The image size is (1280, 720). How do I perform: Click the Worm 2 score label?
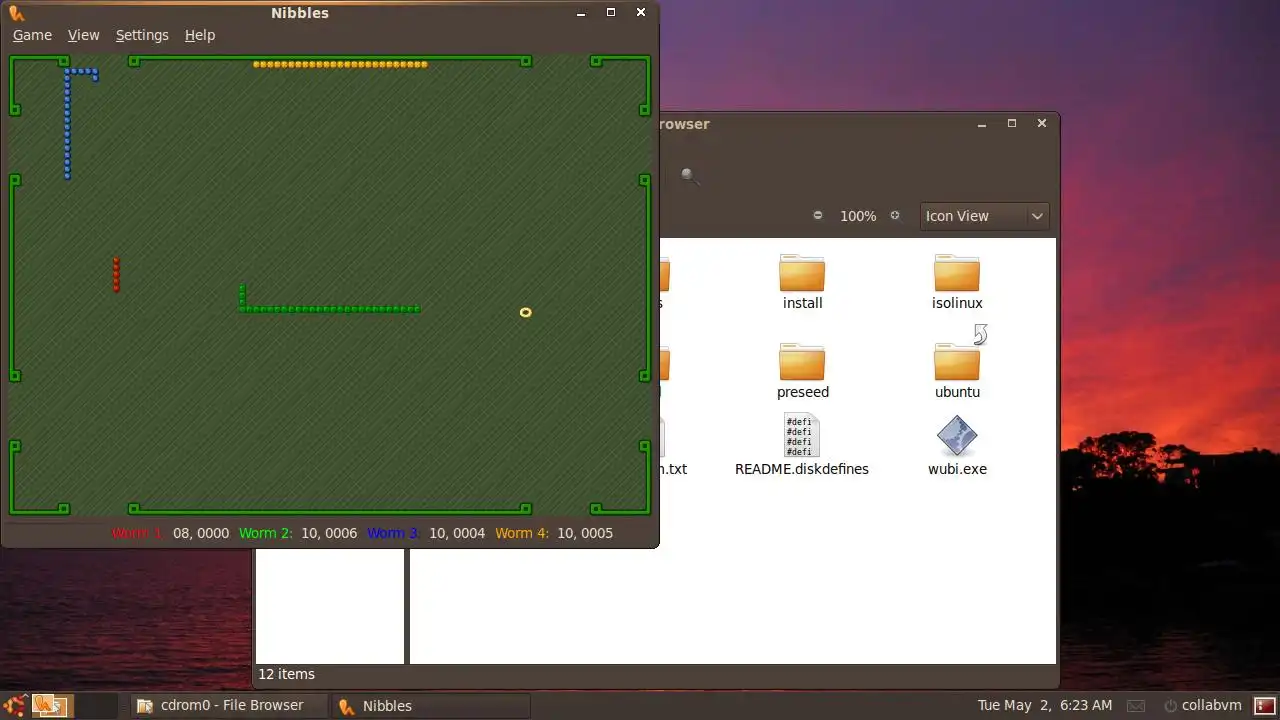[x=265, y=533]
